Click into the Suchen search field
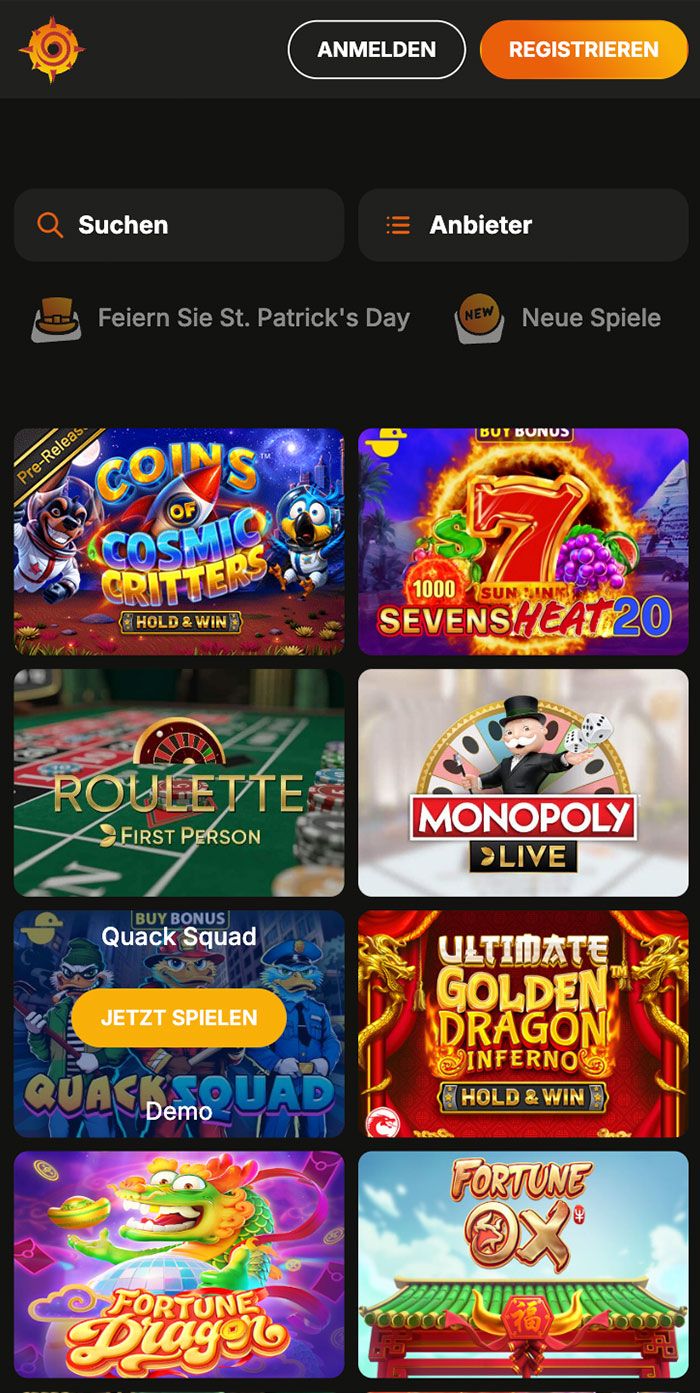This screenshot has width=700, height=1393. click(179, 225)
